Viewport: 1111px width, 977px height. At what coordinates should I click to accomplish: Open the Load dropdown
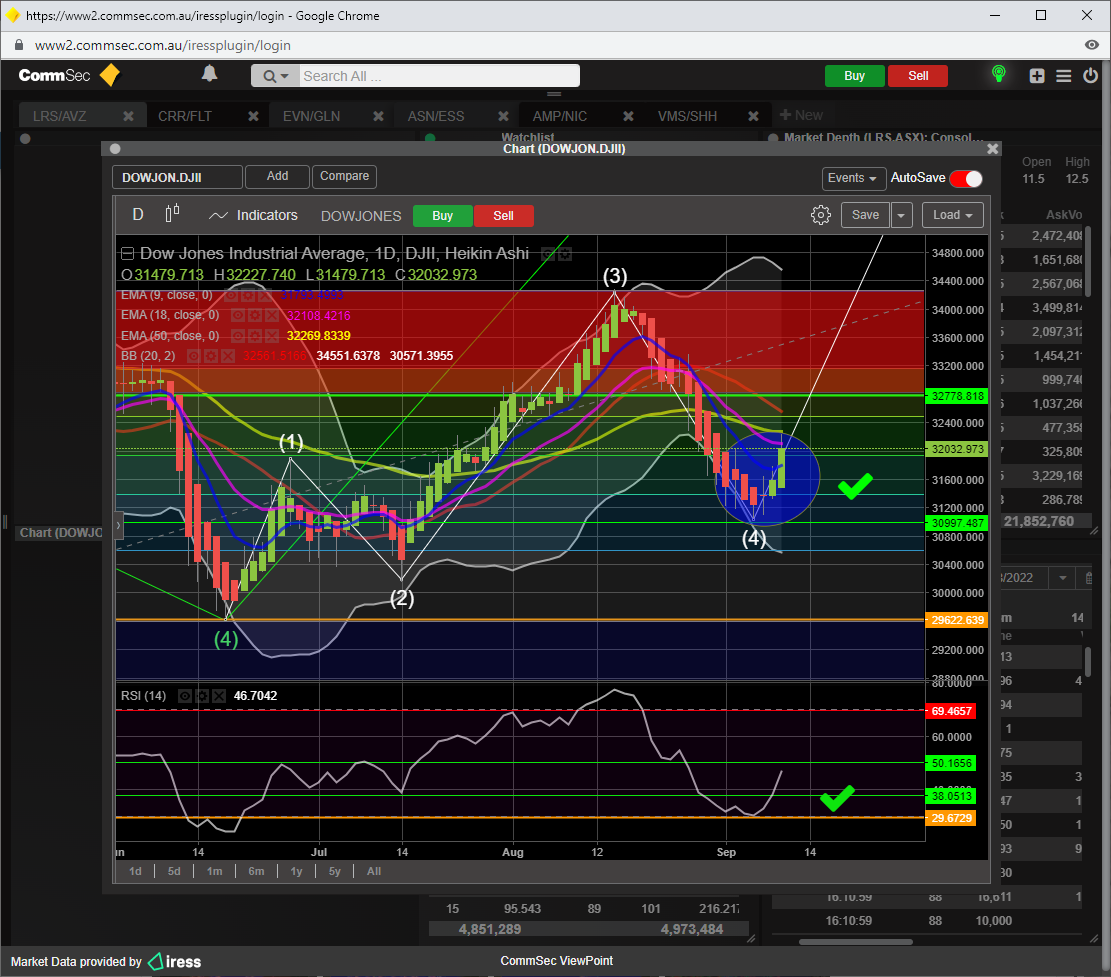tap(952, 215)
